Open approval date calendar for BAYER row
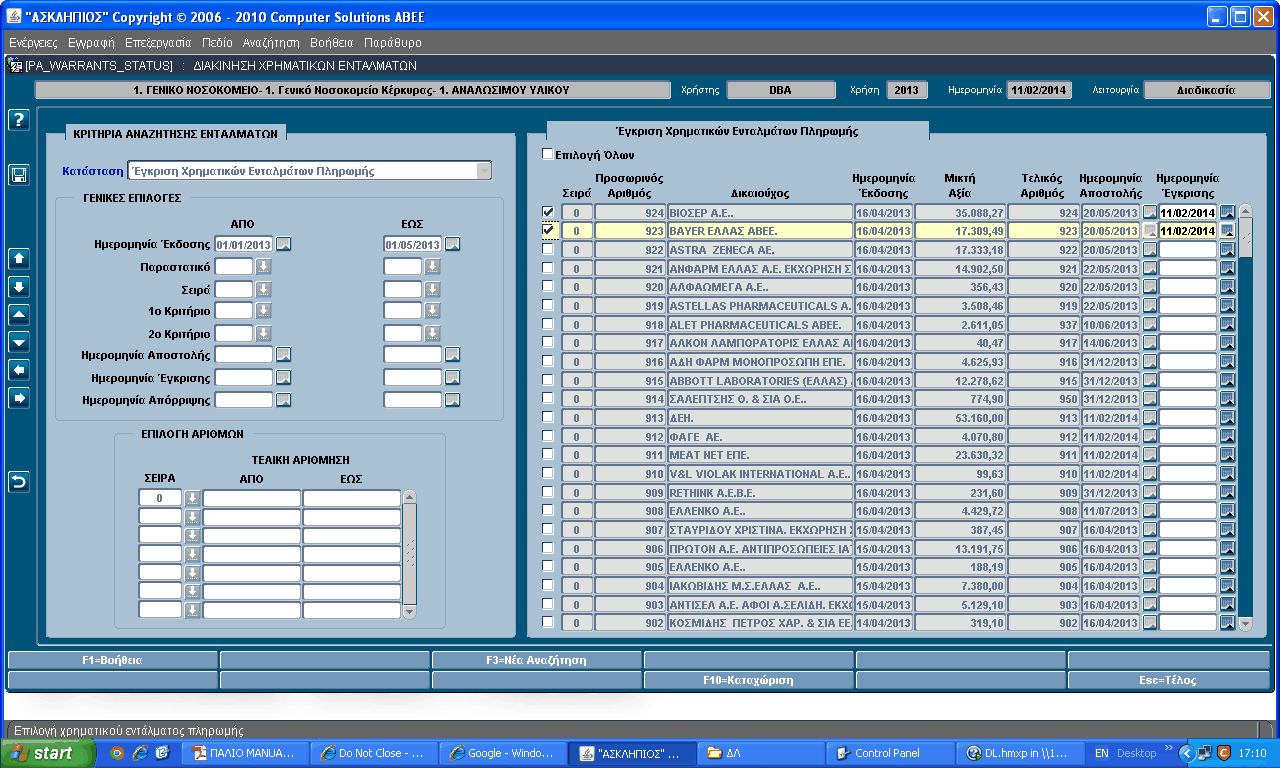The image size is (1280, 768). (x=1227, y=231)
